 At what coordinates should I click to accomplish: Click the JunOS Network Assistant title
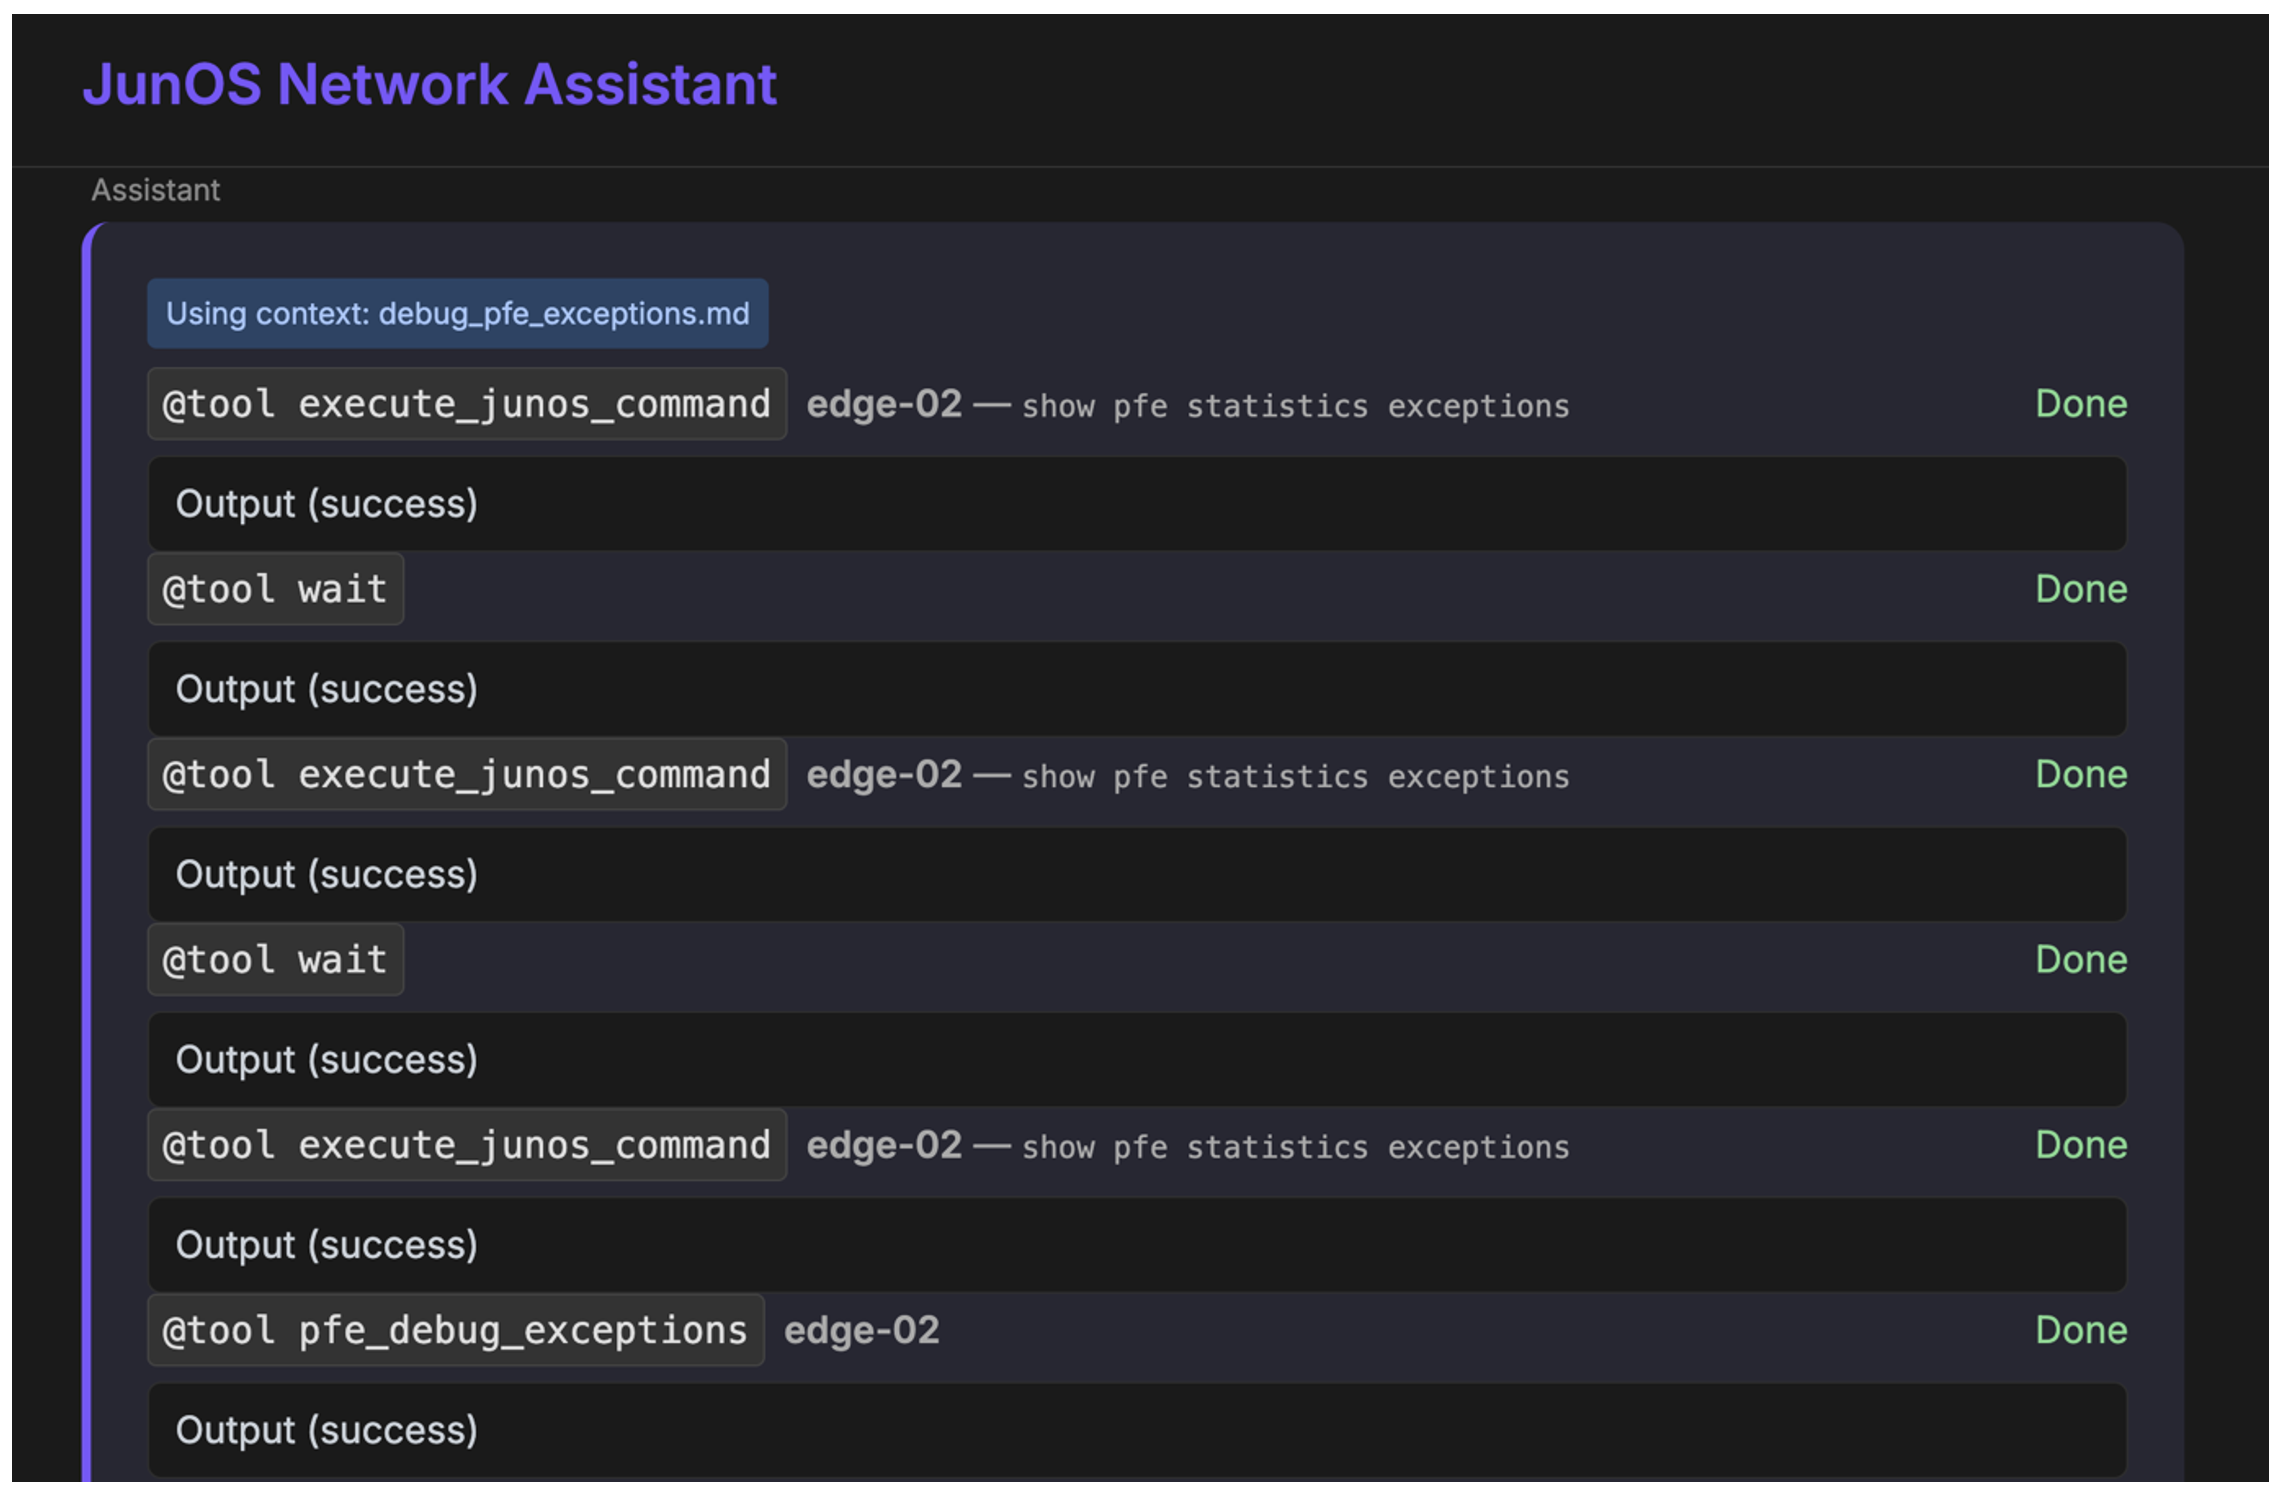click(x=429, y=84)
